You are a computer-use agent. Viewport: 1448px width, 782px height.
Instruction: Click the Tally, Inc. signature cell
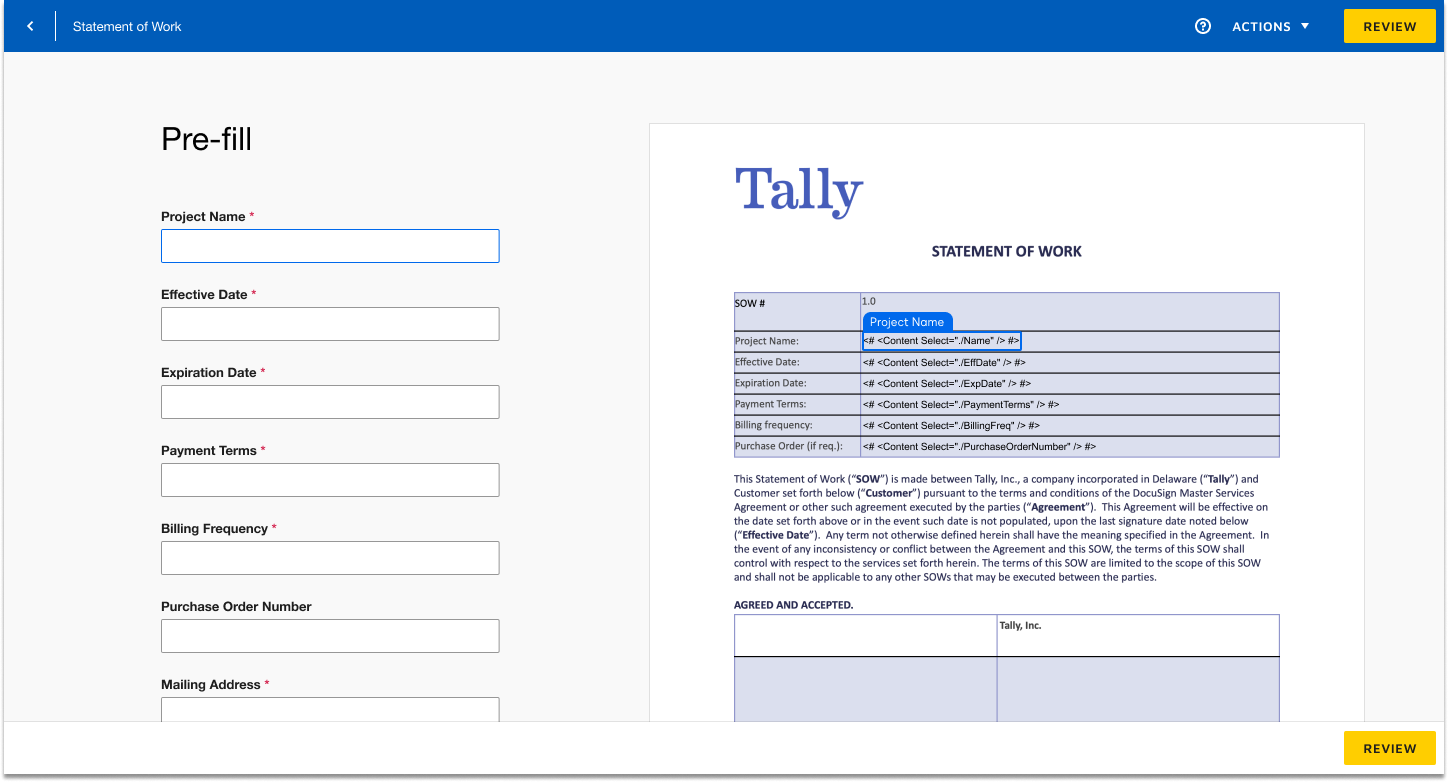point(1138,635)
